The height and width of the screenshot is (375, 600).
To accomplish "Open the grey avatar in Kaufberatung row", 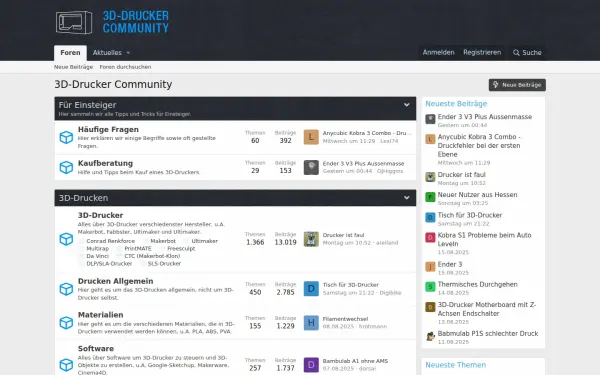I will (311, 167).
